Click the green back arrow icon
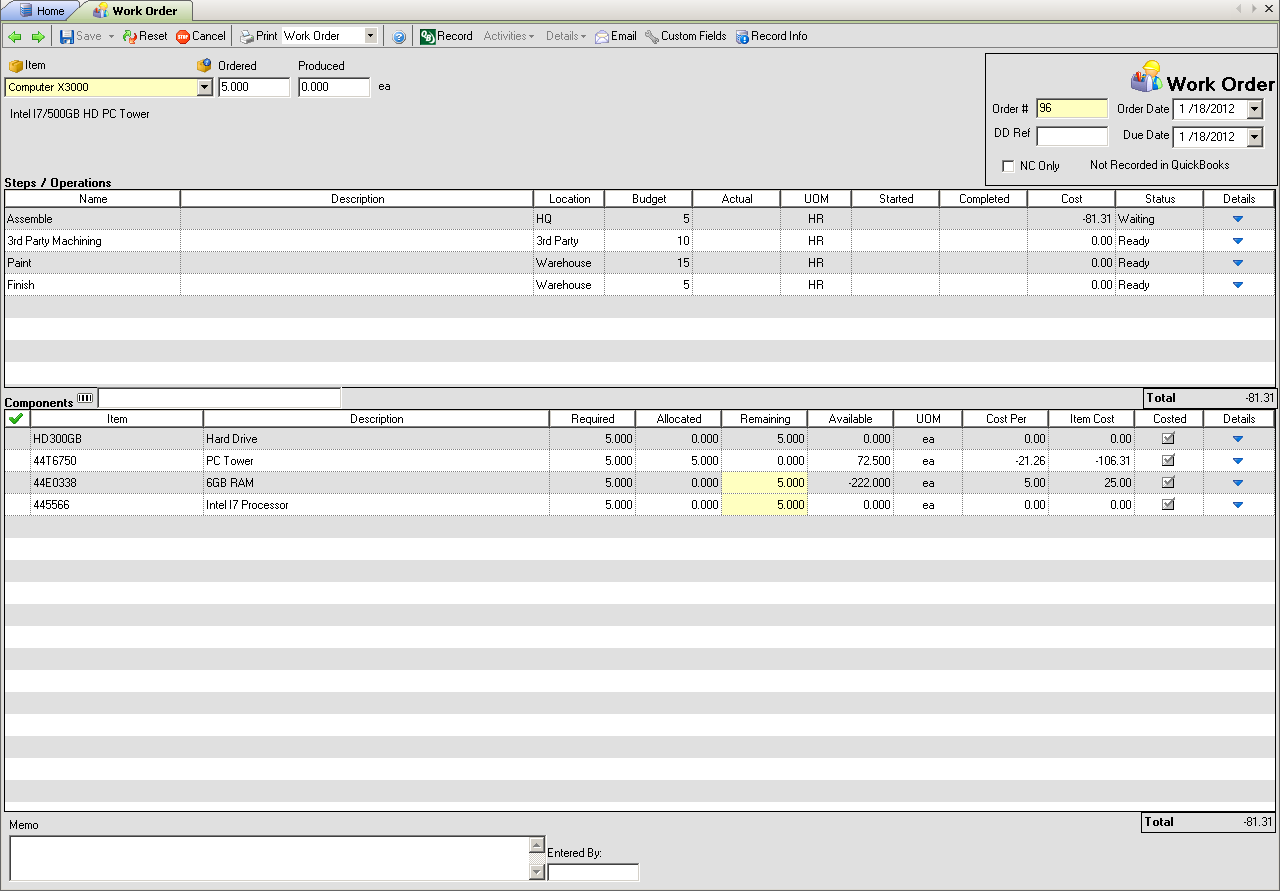The width and height of the screenshot is (1280, 891). click(14, 37)
